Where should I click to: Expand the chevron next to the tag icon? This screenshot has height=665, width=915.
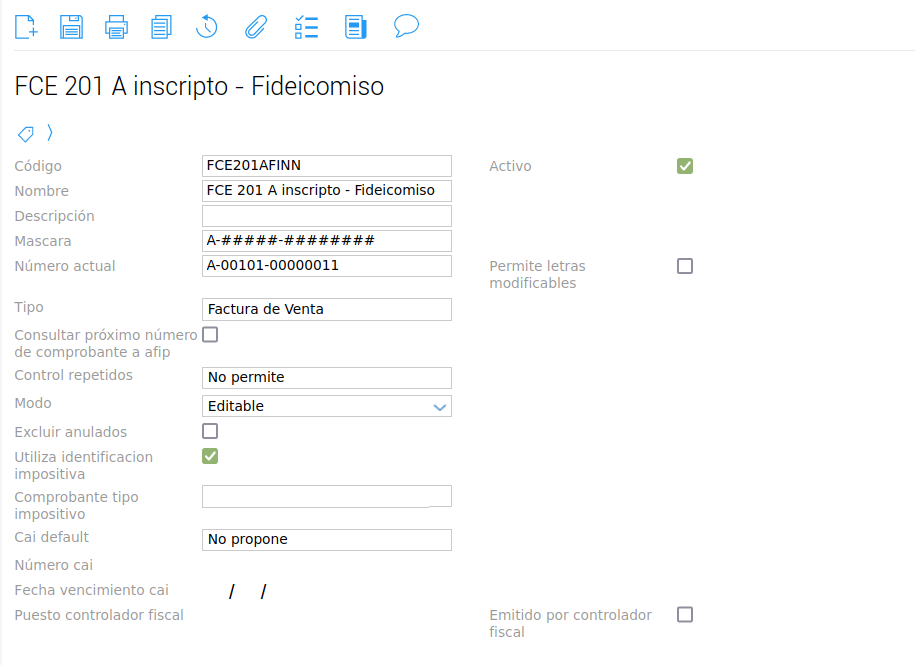click(x=50, y=133)
